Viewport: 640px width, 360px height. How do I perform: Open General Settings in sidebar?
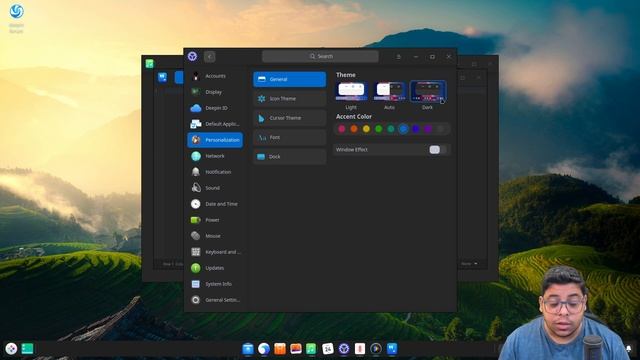click(215, 300)
